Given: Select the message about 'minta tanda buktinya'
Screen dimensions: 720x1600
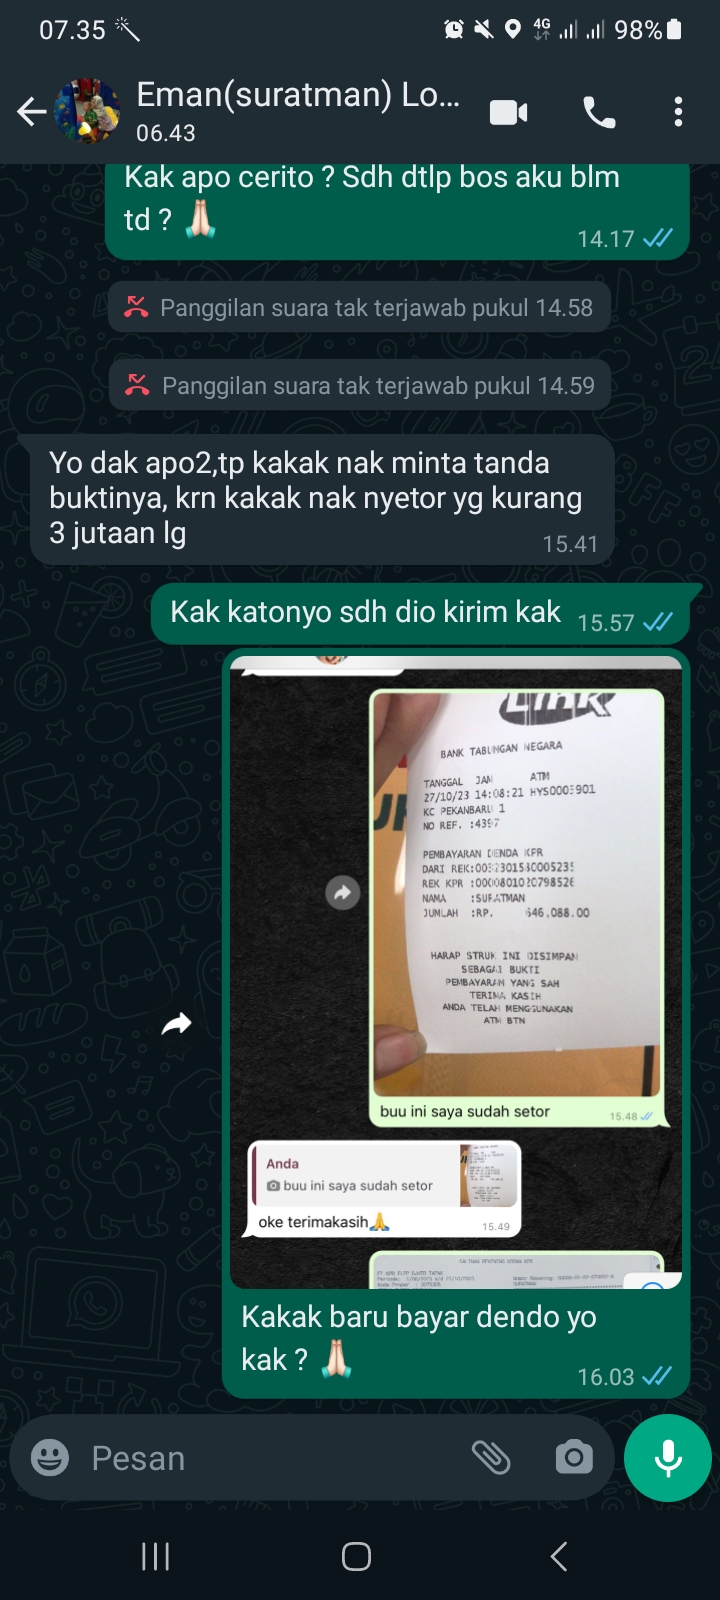Looking at the screenshot, I should click(x=316, y=498).
